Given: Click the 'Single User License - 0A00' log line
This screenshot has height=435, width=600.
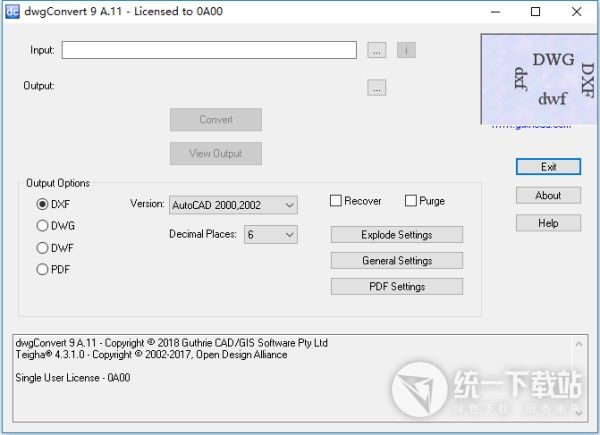Looking at the screenshot, I should pyautogui.click(x=73, y=378).
